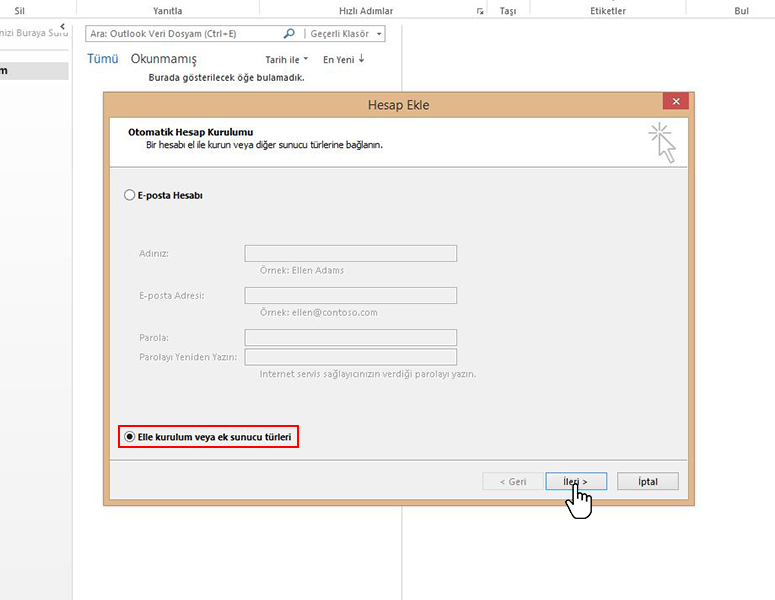The width and height of the screenshot is (775, 600).
Task: Select the highlighted folder in the folder pane
Action: pyautogui.click(x=34, y=71)
